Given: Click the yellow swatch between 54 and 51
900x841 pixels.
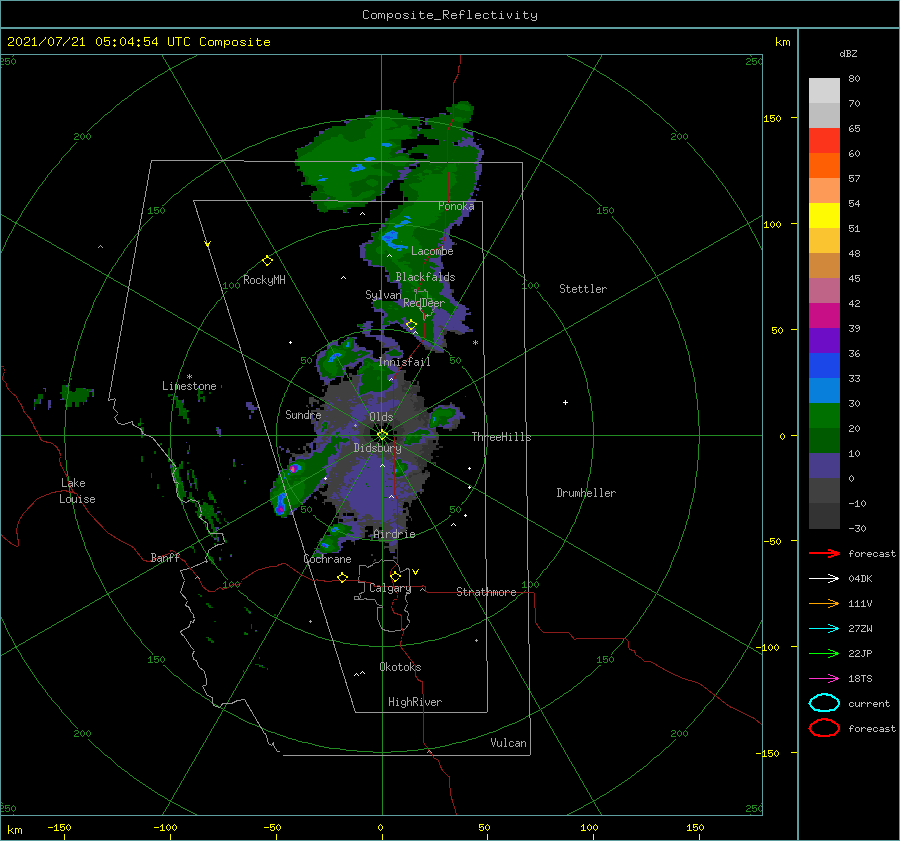Looking at the screenshot, I should coord(824,216).
